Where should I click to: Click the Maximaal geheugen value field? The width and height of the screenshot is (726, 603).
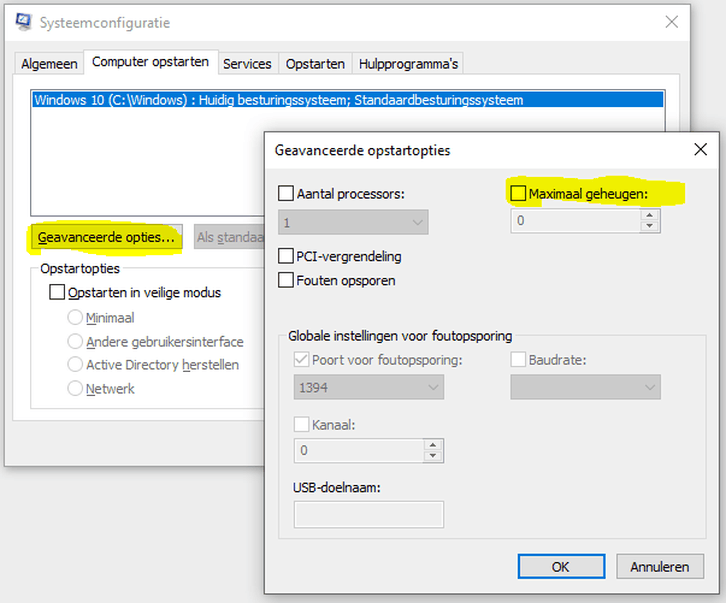click(576, 220)
